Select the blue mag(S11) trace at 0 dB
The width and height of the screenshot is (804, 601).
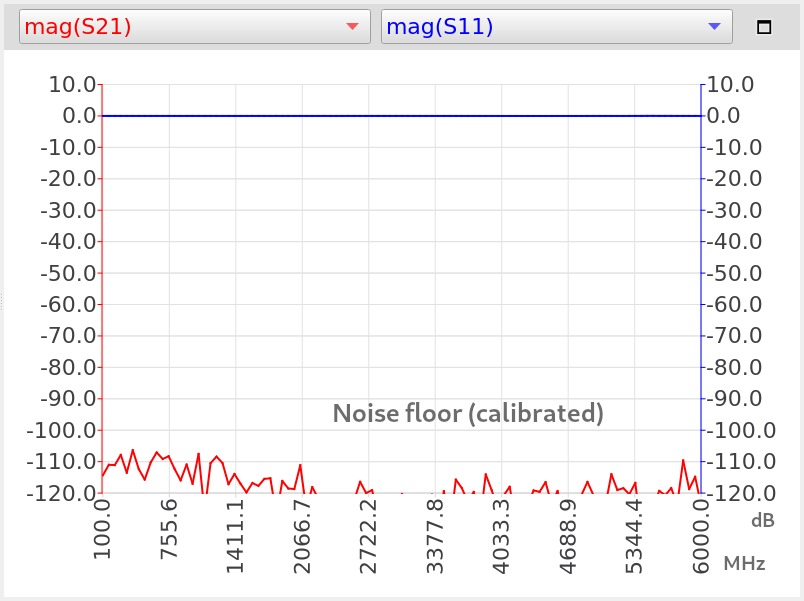[400, 115]
